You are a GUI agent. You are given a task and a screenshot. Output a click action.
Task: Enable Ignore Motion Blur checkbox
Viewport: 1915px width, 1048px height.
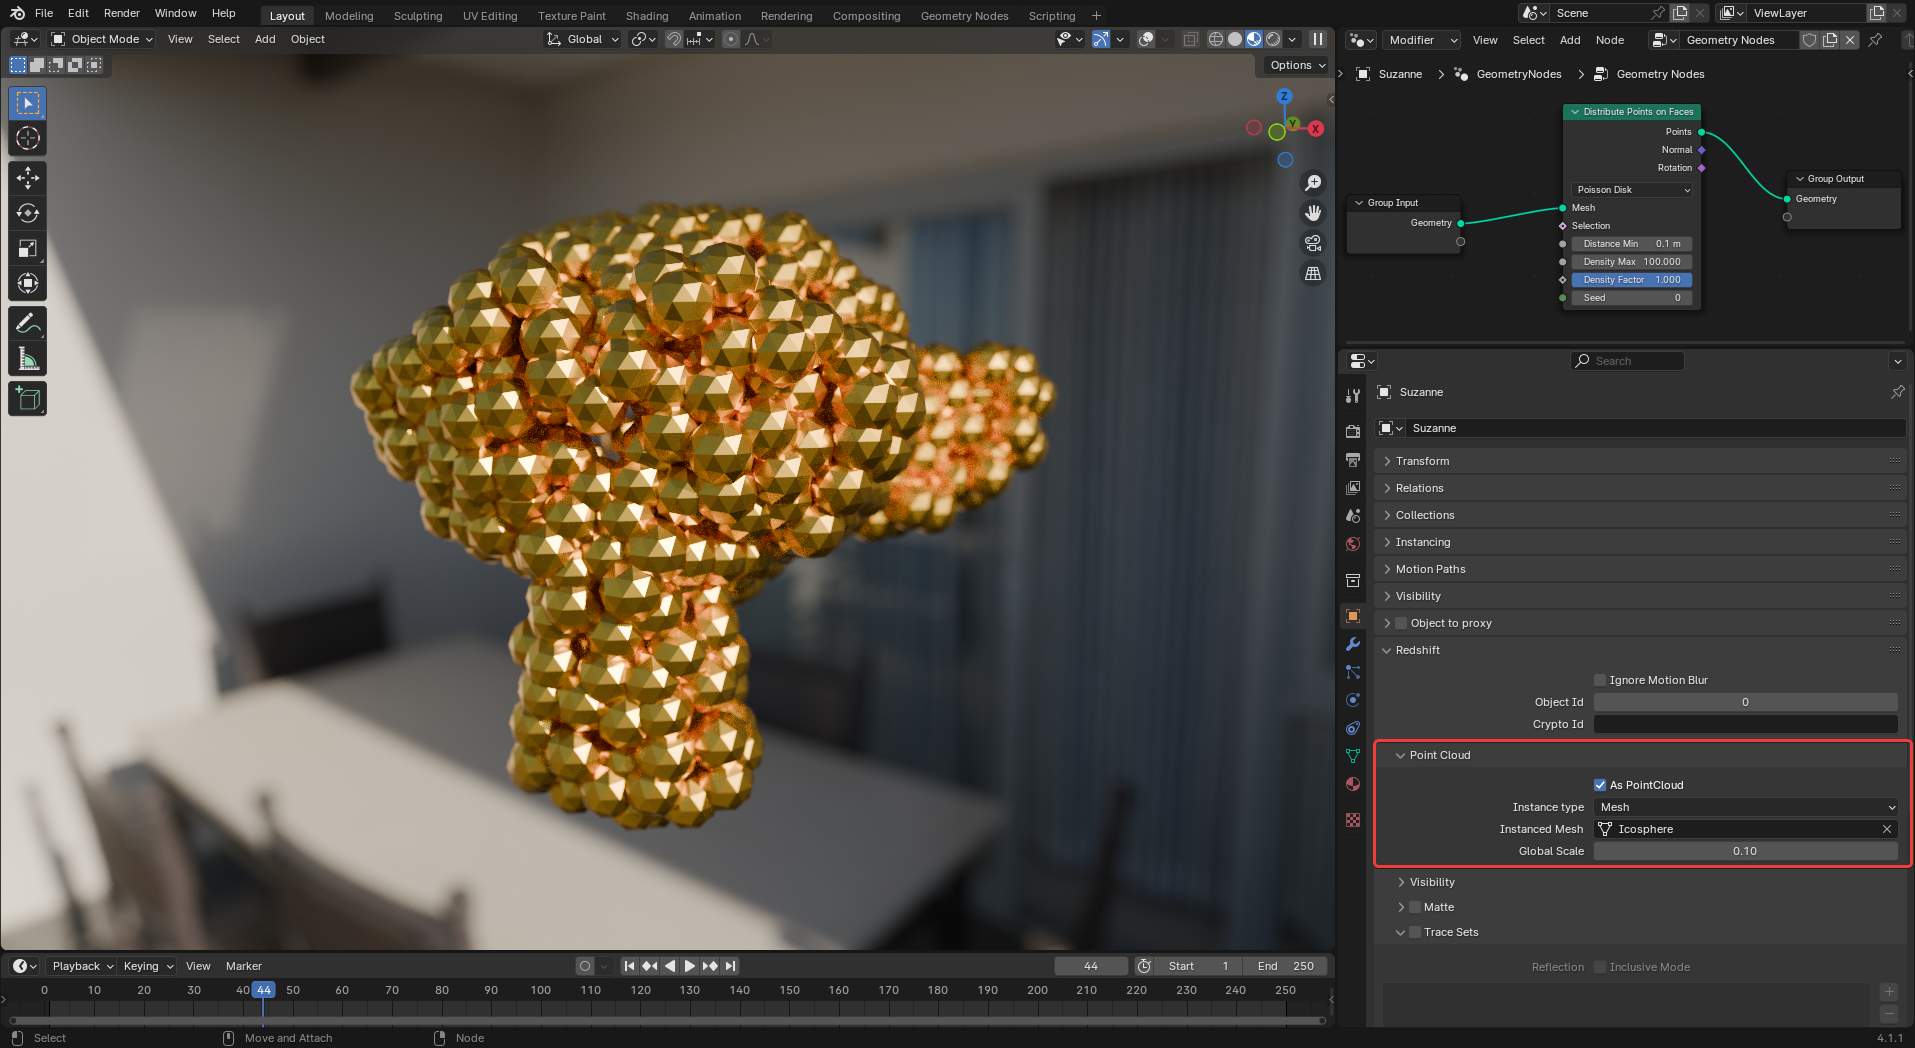click(1600, 680)
